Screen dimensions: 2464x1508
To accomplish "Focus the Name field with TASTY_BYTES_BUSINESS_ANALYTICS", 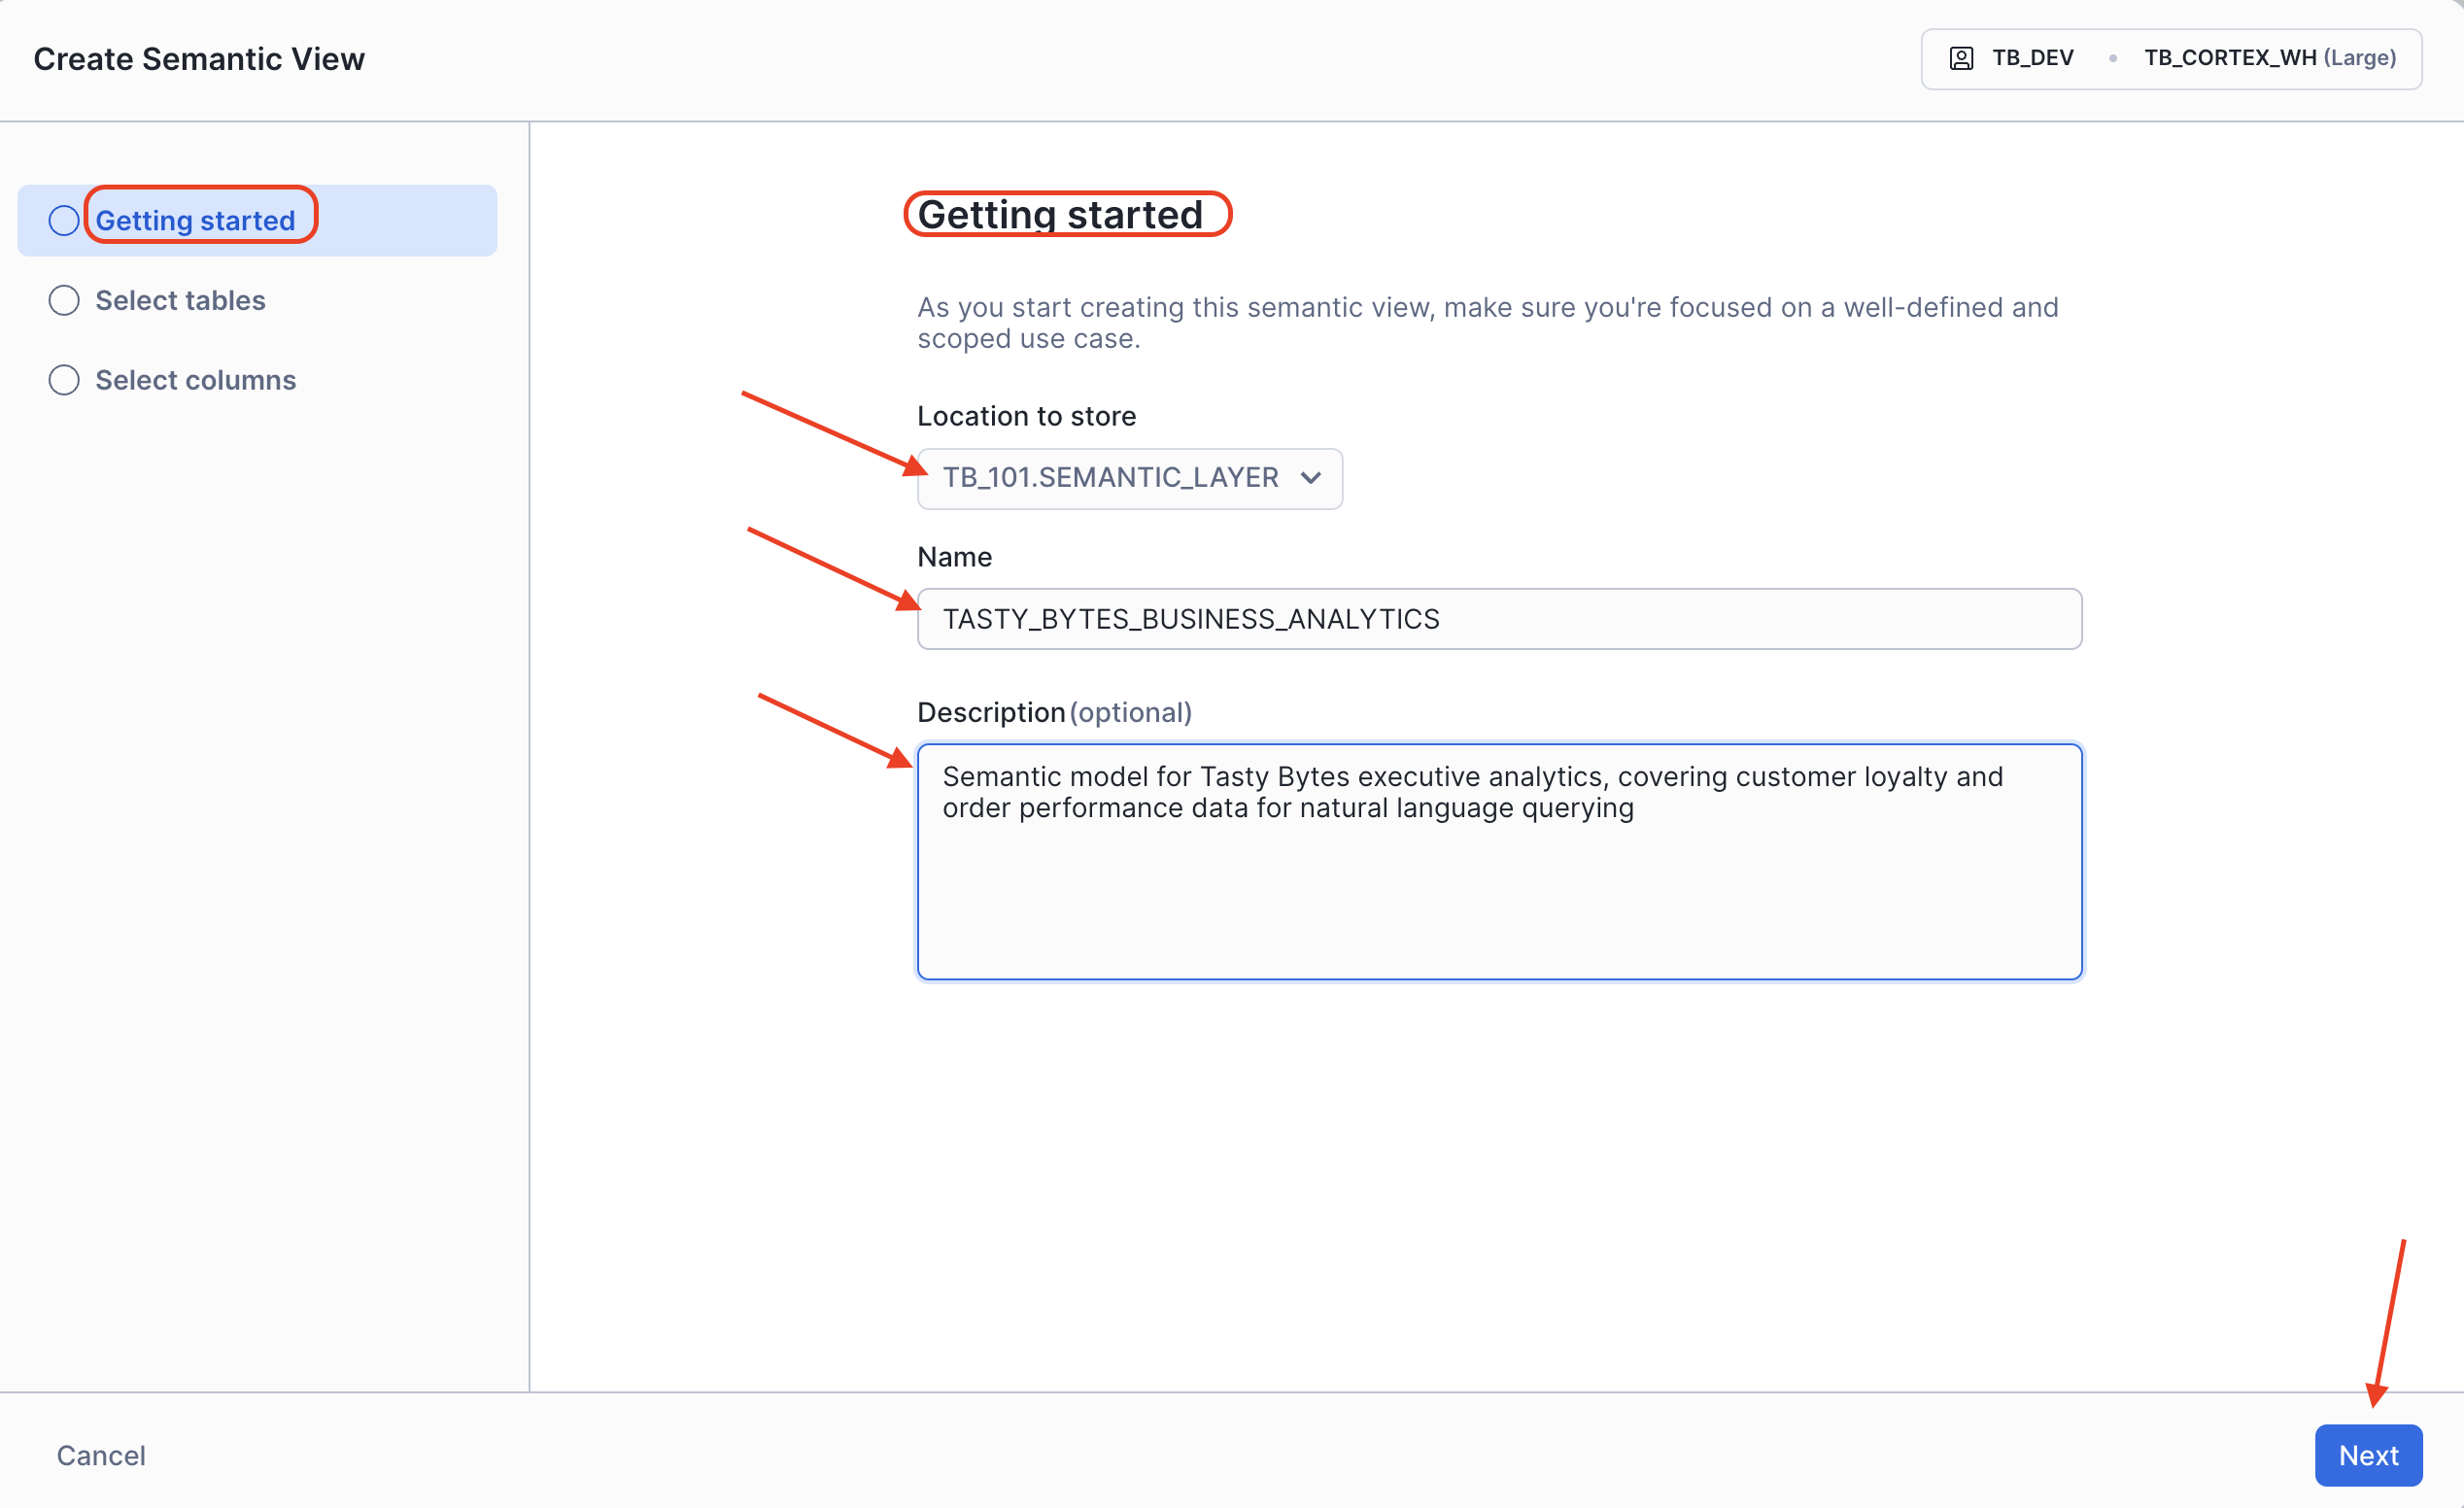I will click(x=1498, y=619).
